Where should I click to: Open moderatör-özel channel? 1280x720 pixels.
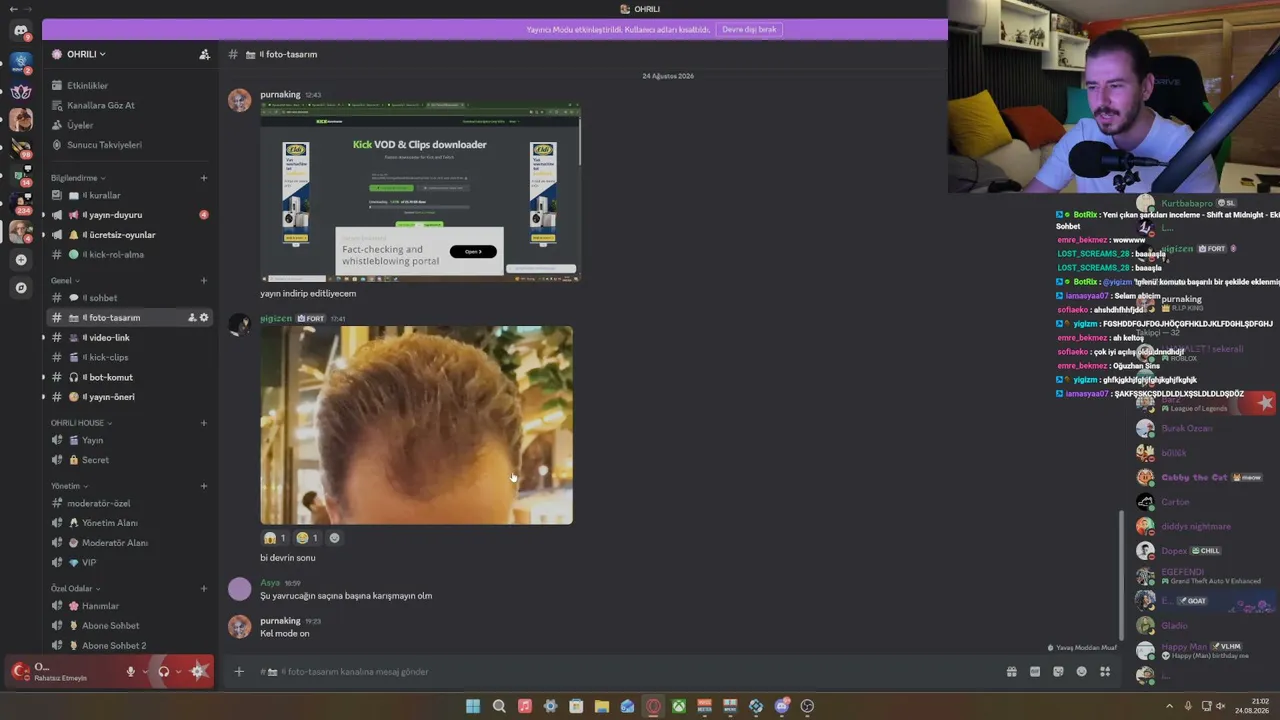pos(129,503)
